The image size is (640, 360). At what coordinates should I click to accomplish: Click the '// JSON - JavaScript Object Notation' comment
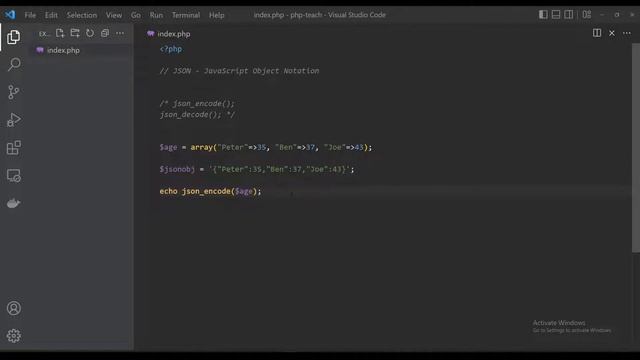(239, 71)
